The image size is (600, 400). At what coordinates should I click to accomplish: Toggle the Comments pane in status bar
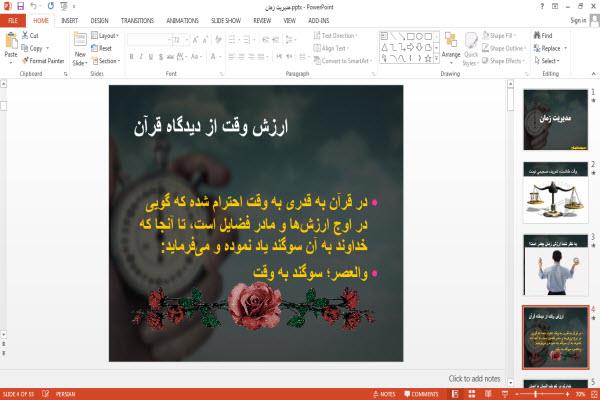[x=421, y=394]
